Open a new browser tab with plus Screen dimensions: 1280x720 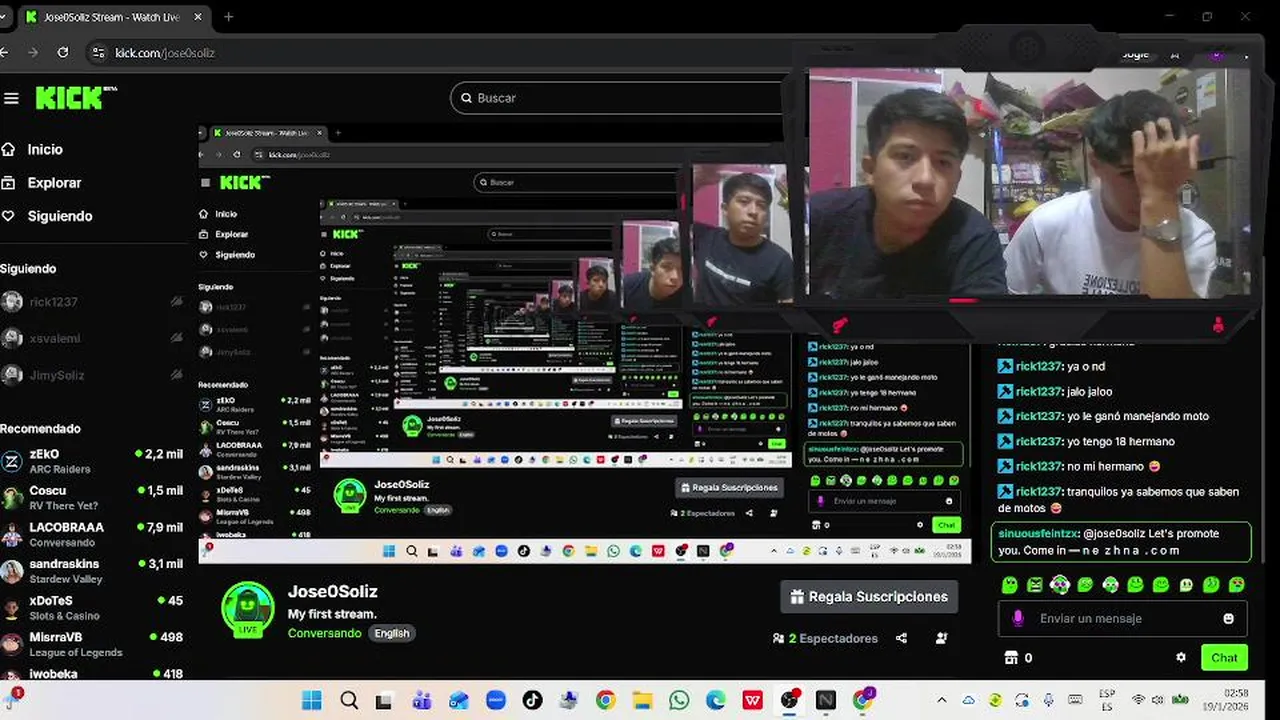pyautogui.click(x=228, y=17)
